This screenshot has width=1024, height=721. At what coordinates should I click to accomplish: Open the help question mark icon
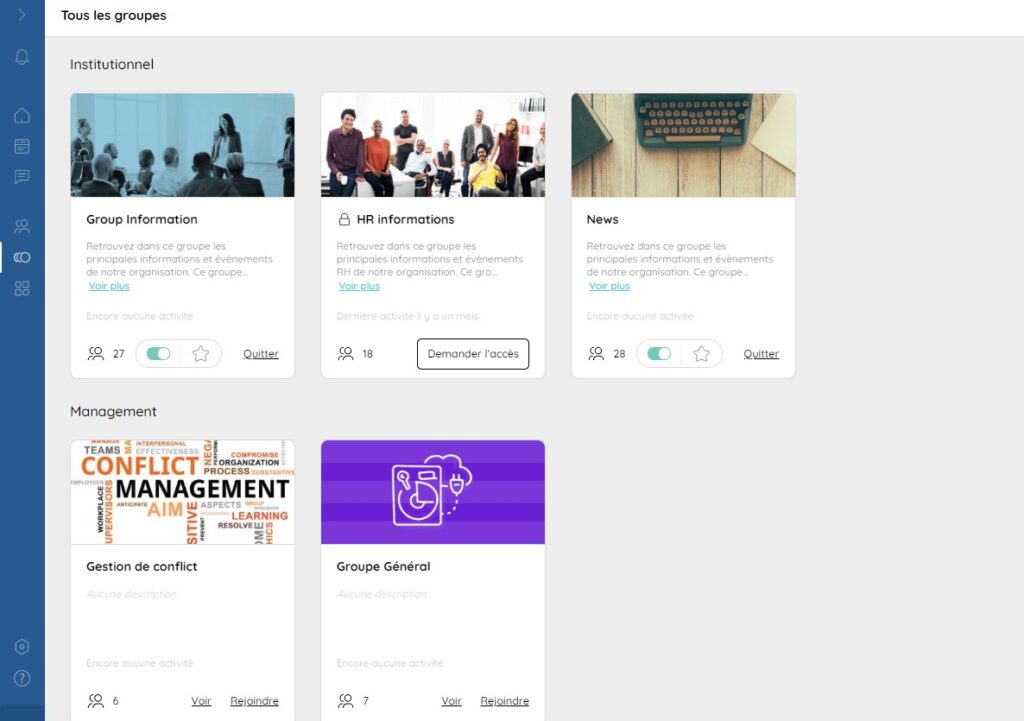(22, 678)
